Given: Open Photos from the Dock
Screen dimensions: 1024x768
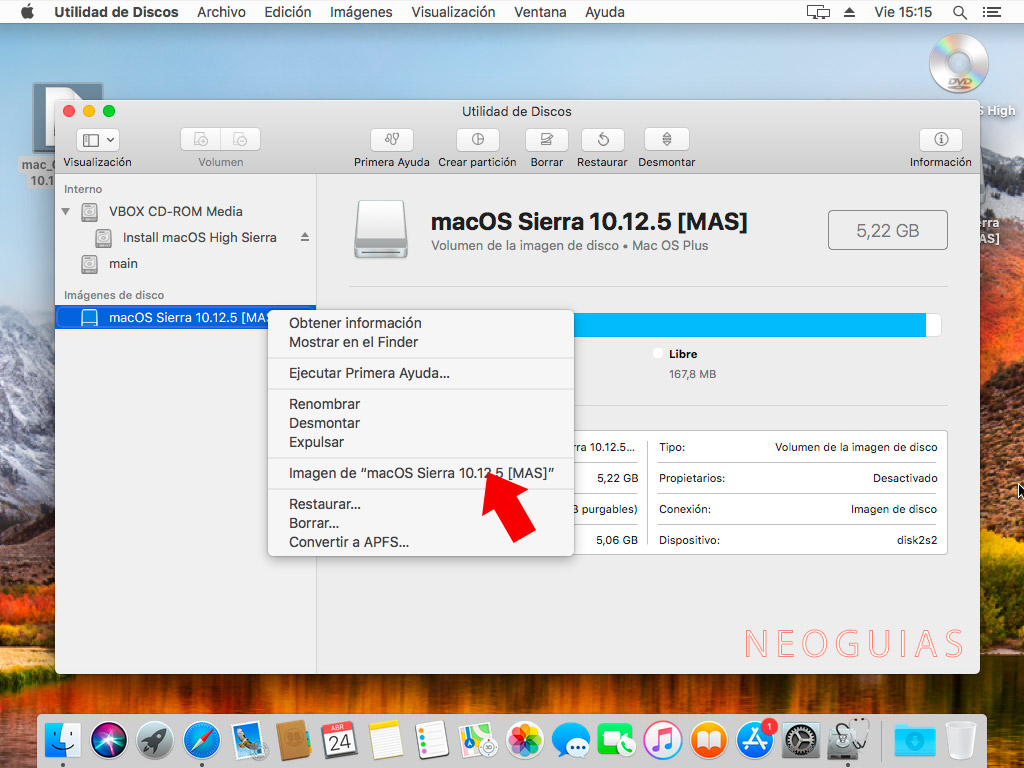Looking at the screenshot, I should tap(524, 741).
